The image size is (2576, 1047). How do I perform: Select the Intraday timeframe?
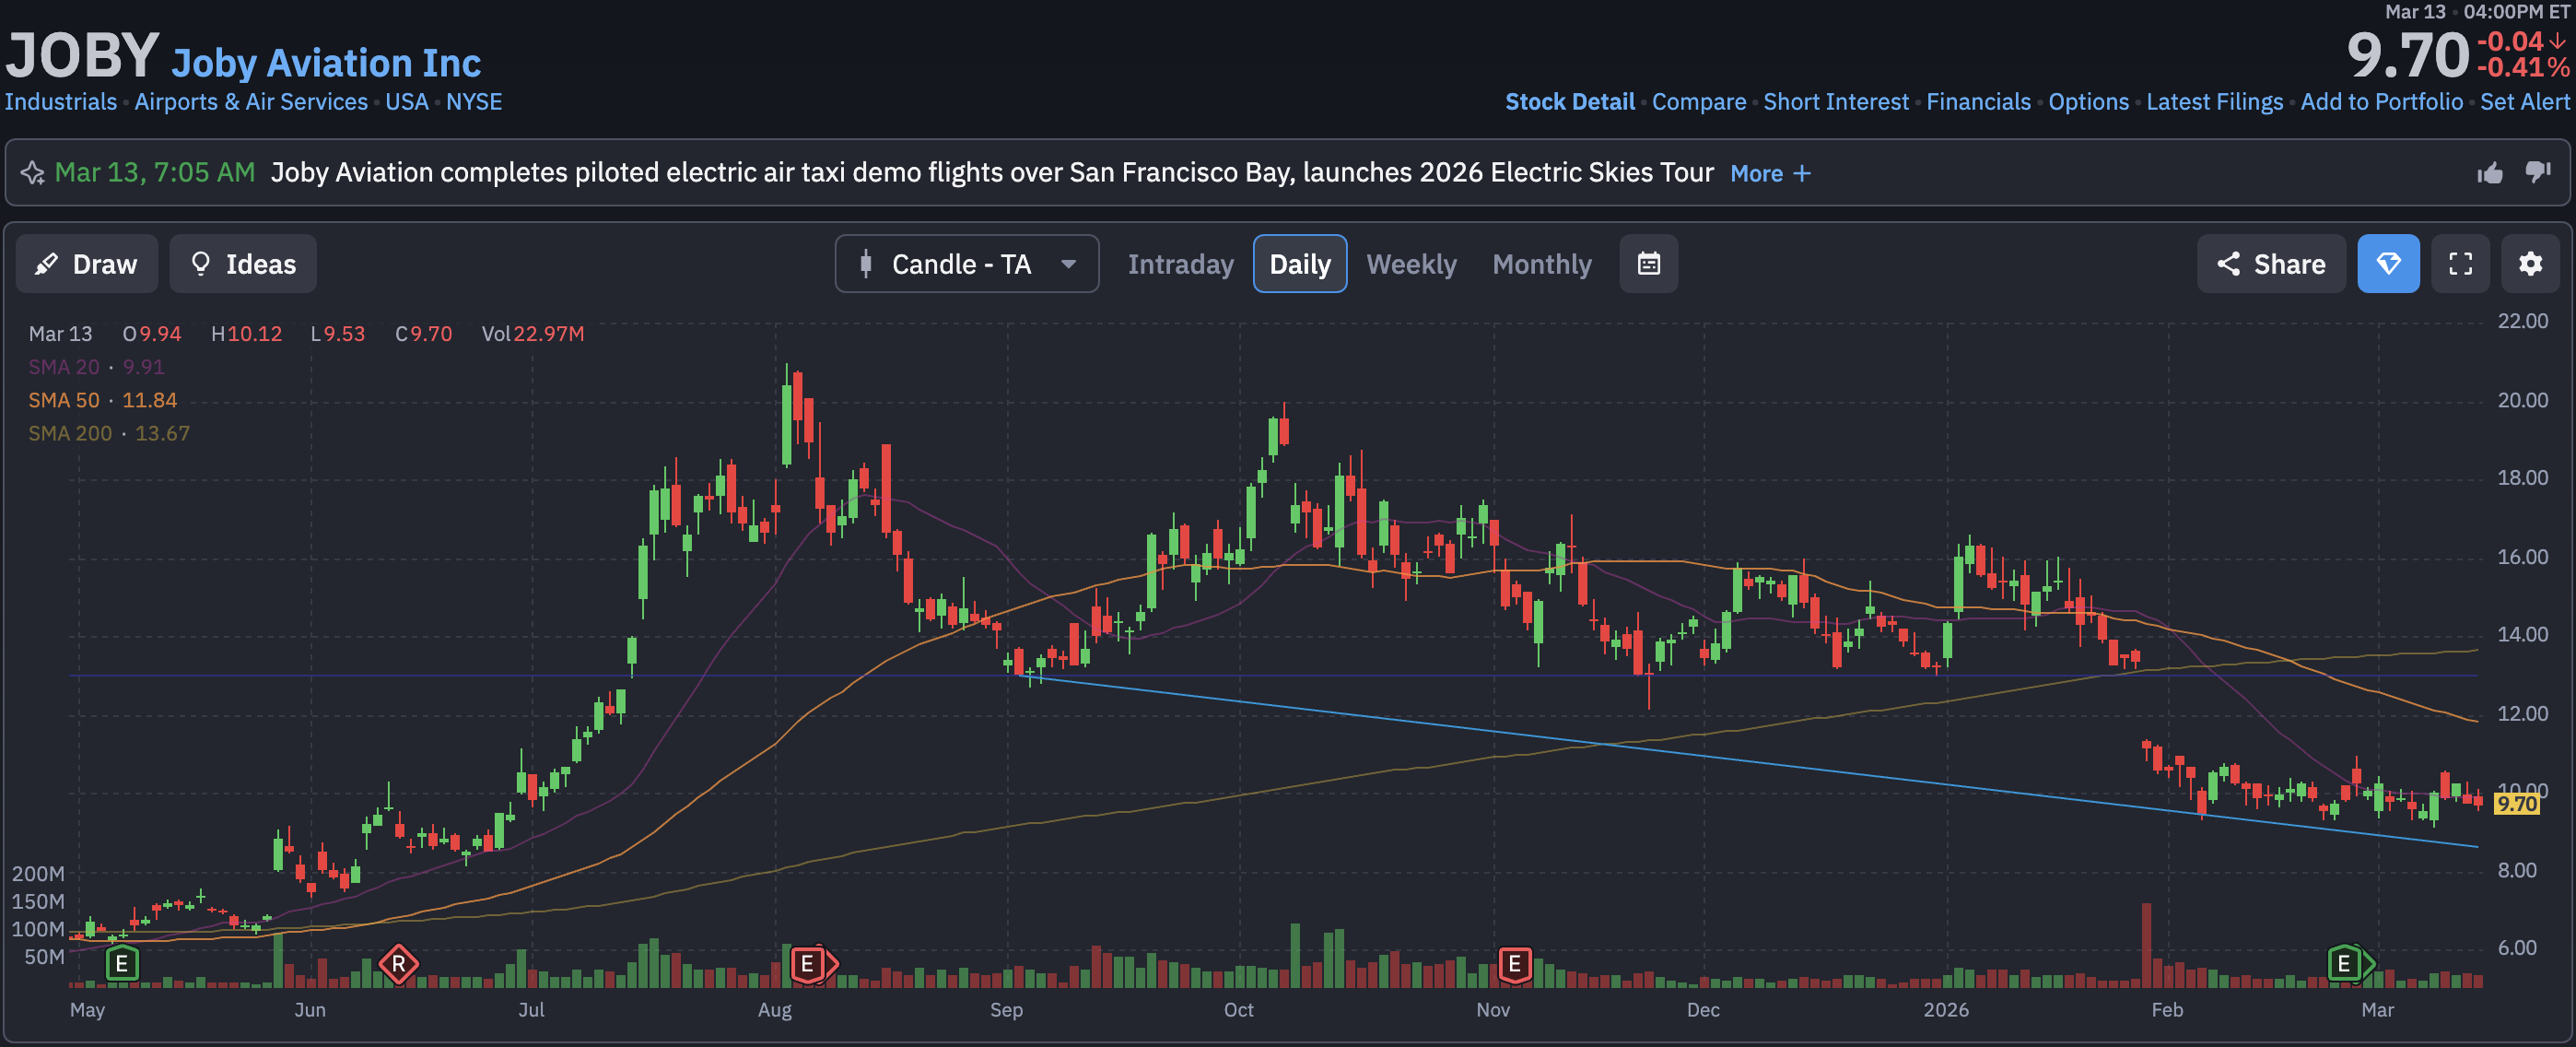click(x=1180, y=264)
